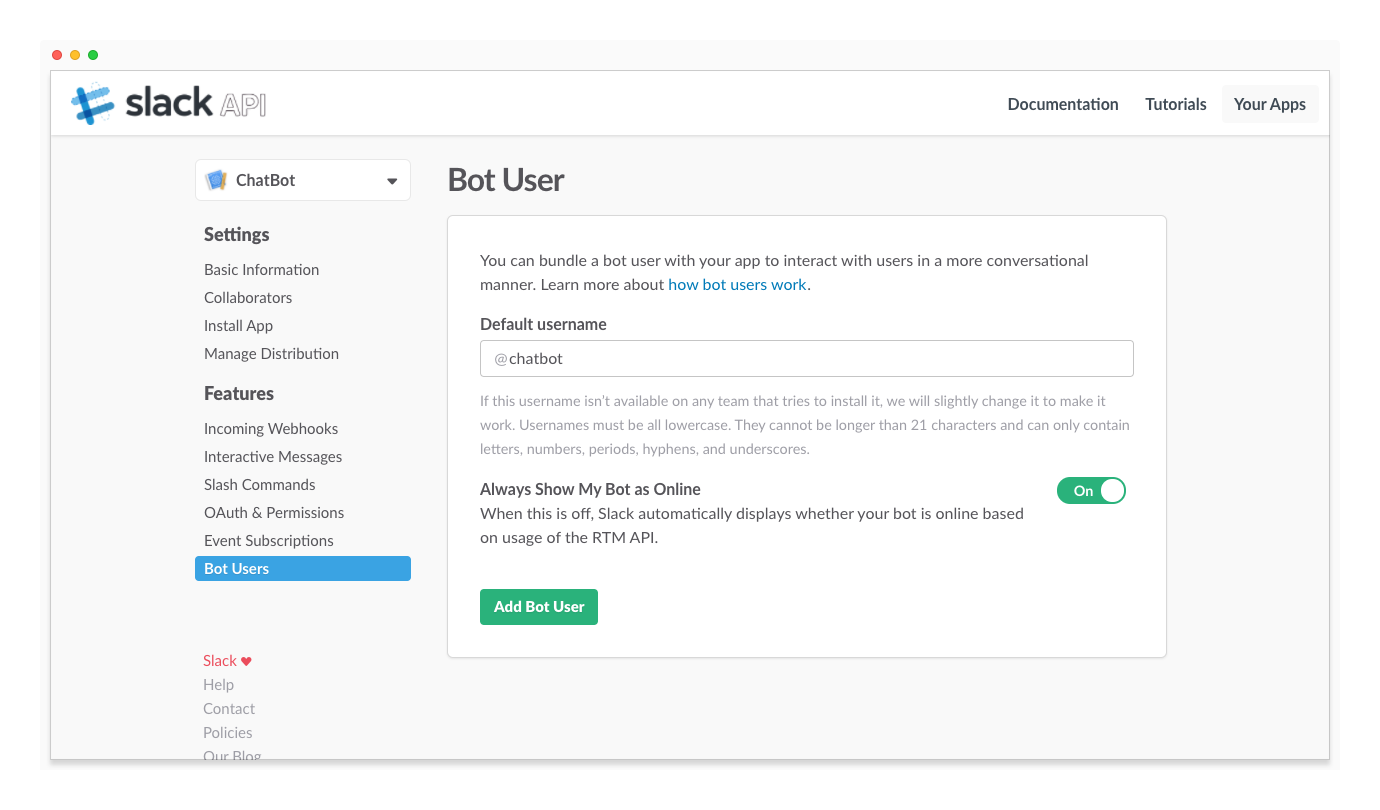Open the Contact footer link
The image size is (1380, 810).
[x=229, y=709]
